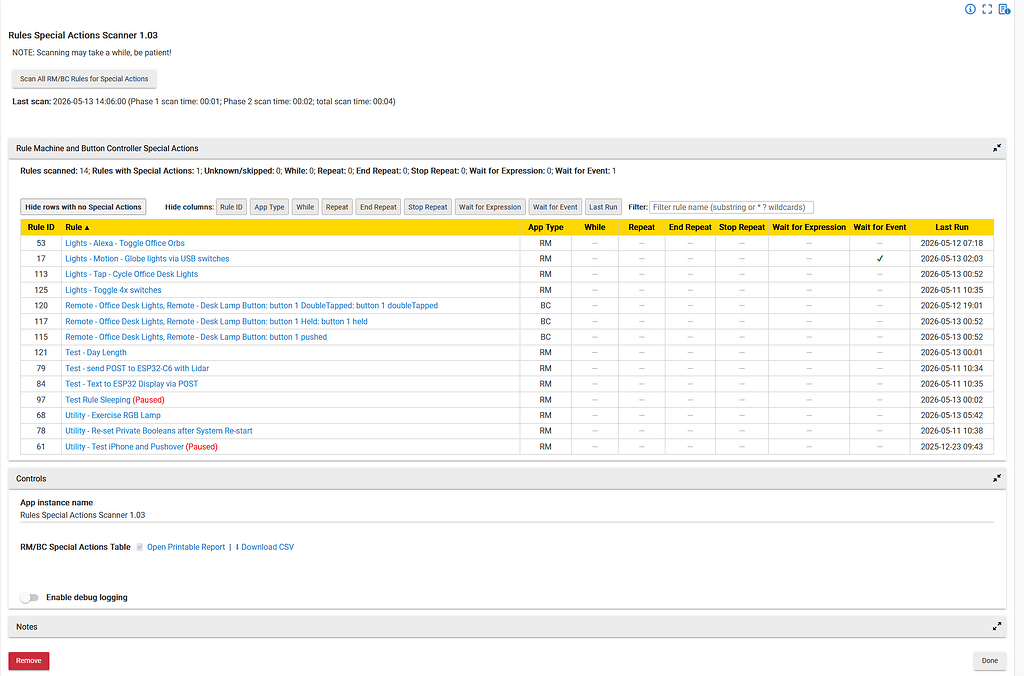Image resolution: width=1024 pixels, height=676 pixels.
Task: Hide the While column
Action: (x=305, y=207)
